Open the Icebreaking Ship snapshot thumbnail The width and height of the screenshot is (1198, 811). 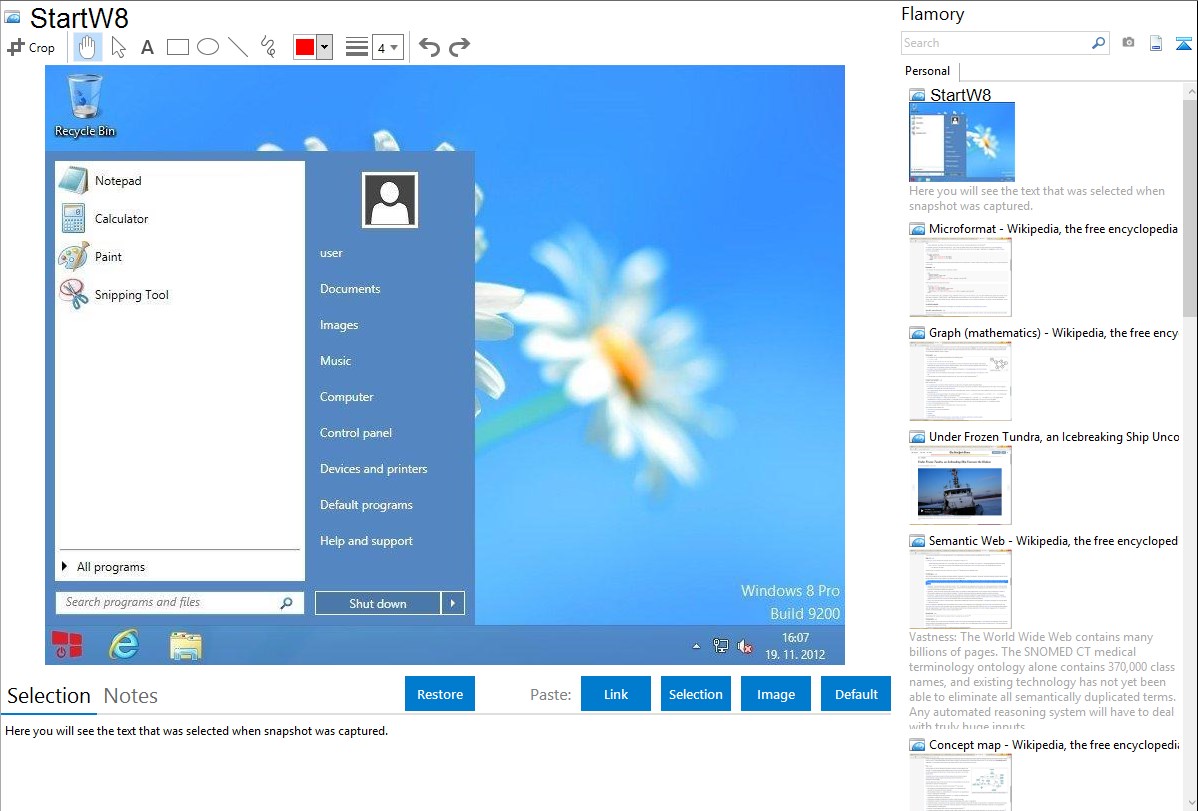(x=960, y=485)
